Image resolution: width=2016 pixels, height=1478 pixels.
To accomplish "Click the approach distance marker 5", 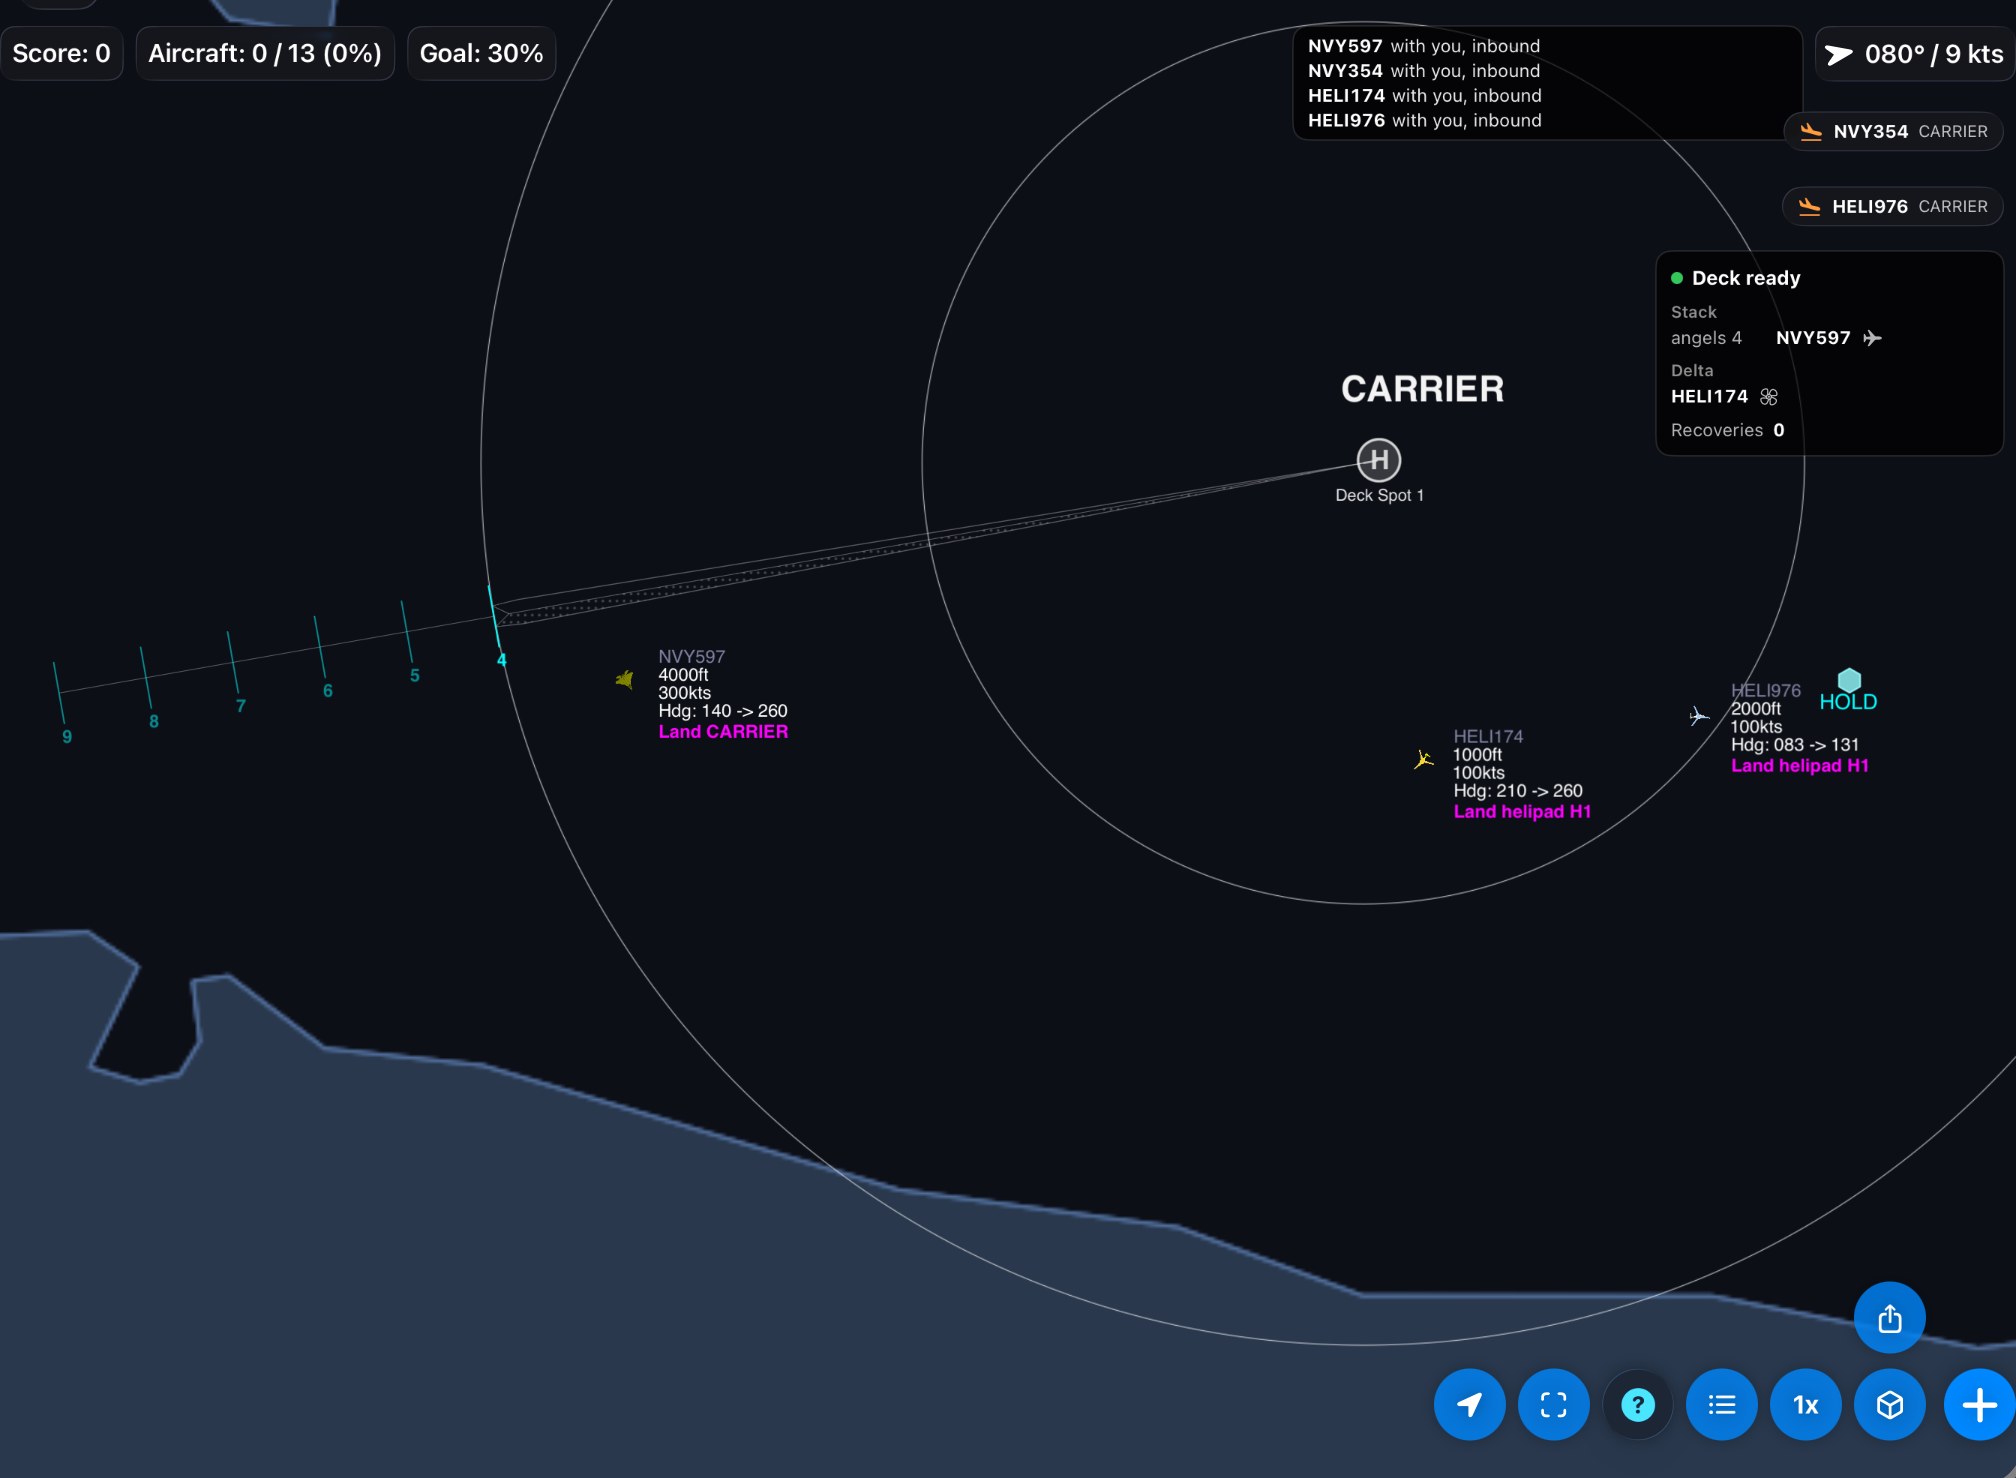I will pos(414,675).
